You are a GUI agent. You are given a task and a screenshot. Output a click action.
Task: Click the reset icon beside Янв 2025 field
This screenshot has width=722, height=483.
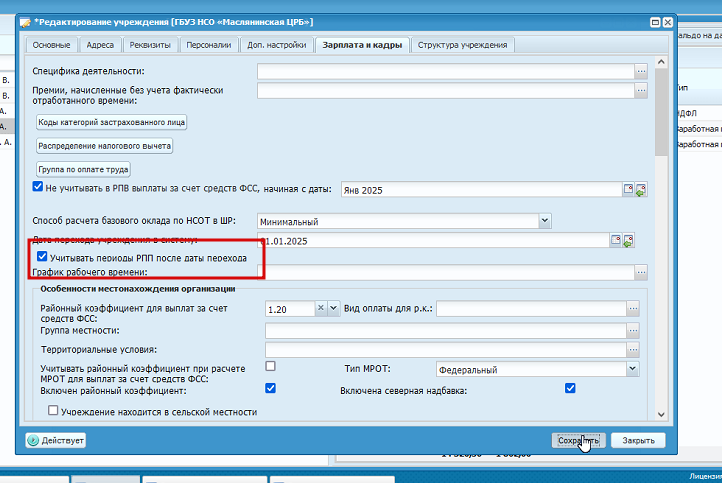(x=641, y=190)
